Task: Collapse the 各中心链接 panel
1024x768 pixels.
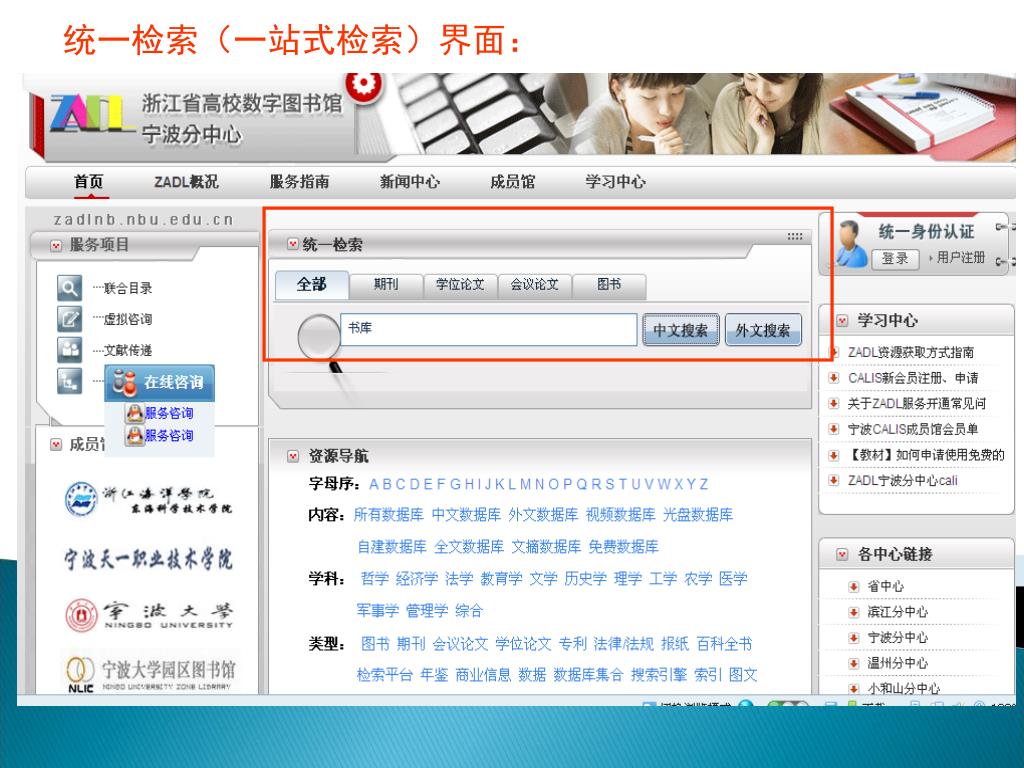Action: pyautogui.click(x=842, y=554)
